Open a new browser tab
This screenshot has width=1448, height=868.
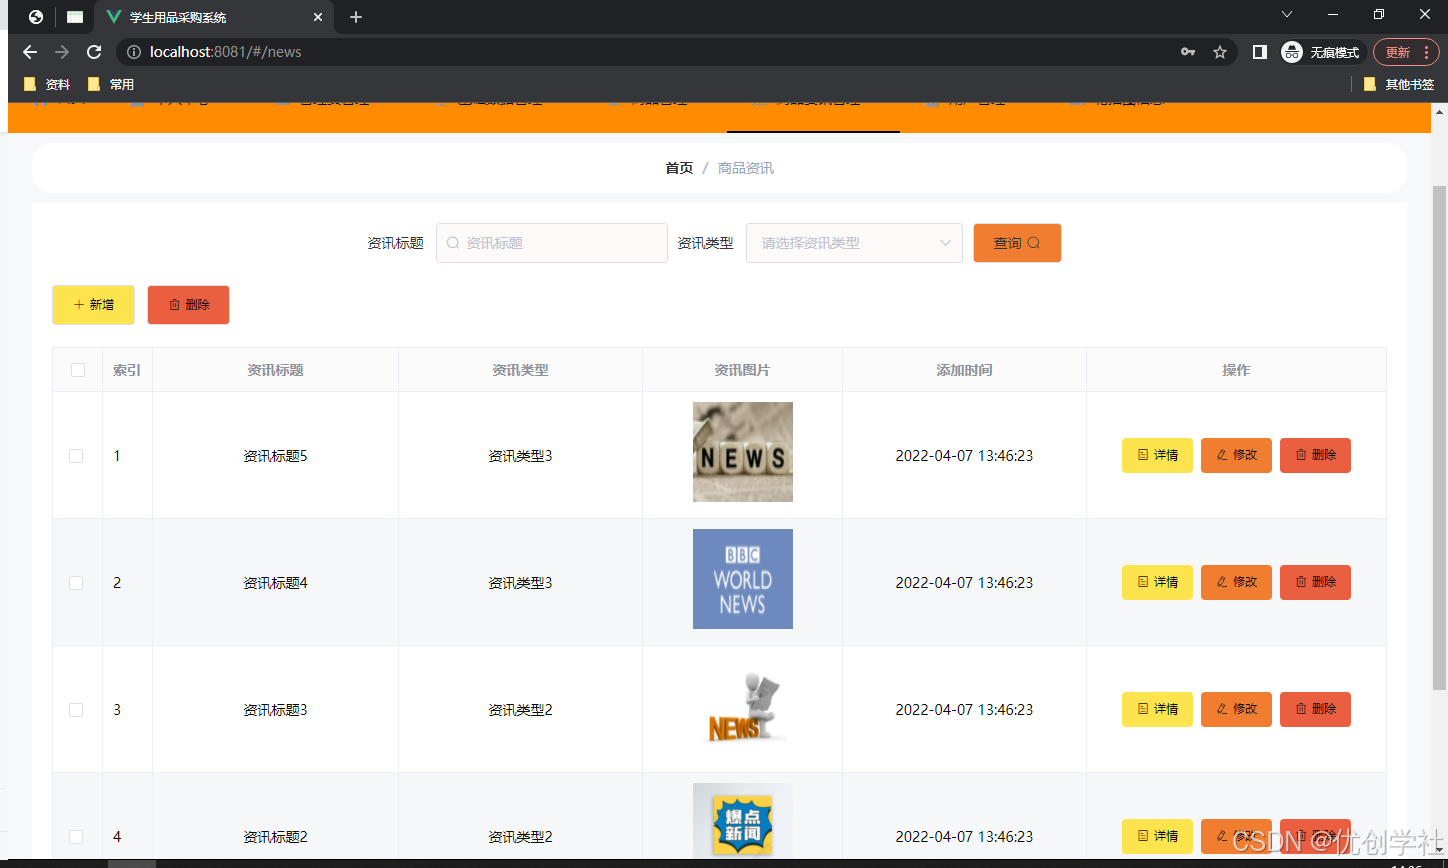tap(356, 17)
